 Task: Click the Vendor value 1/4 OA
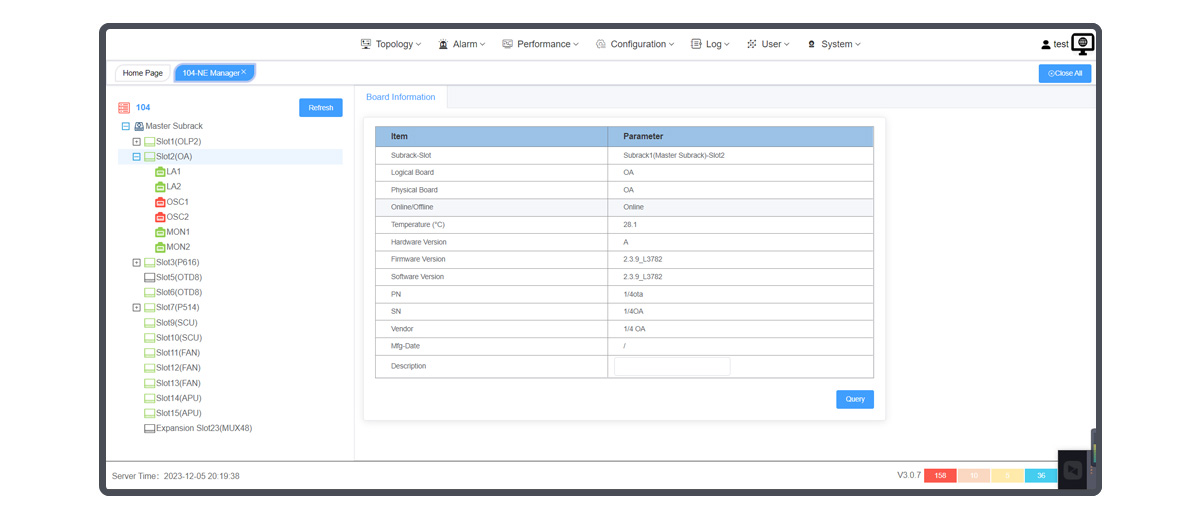click(x=634, y=329)
